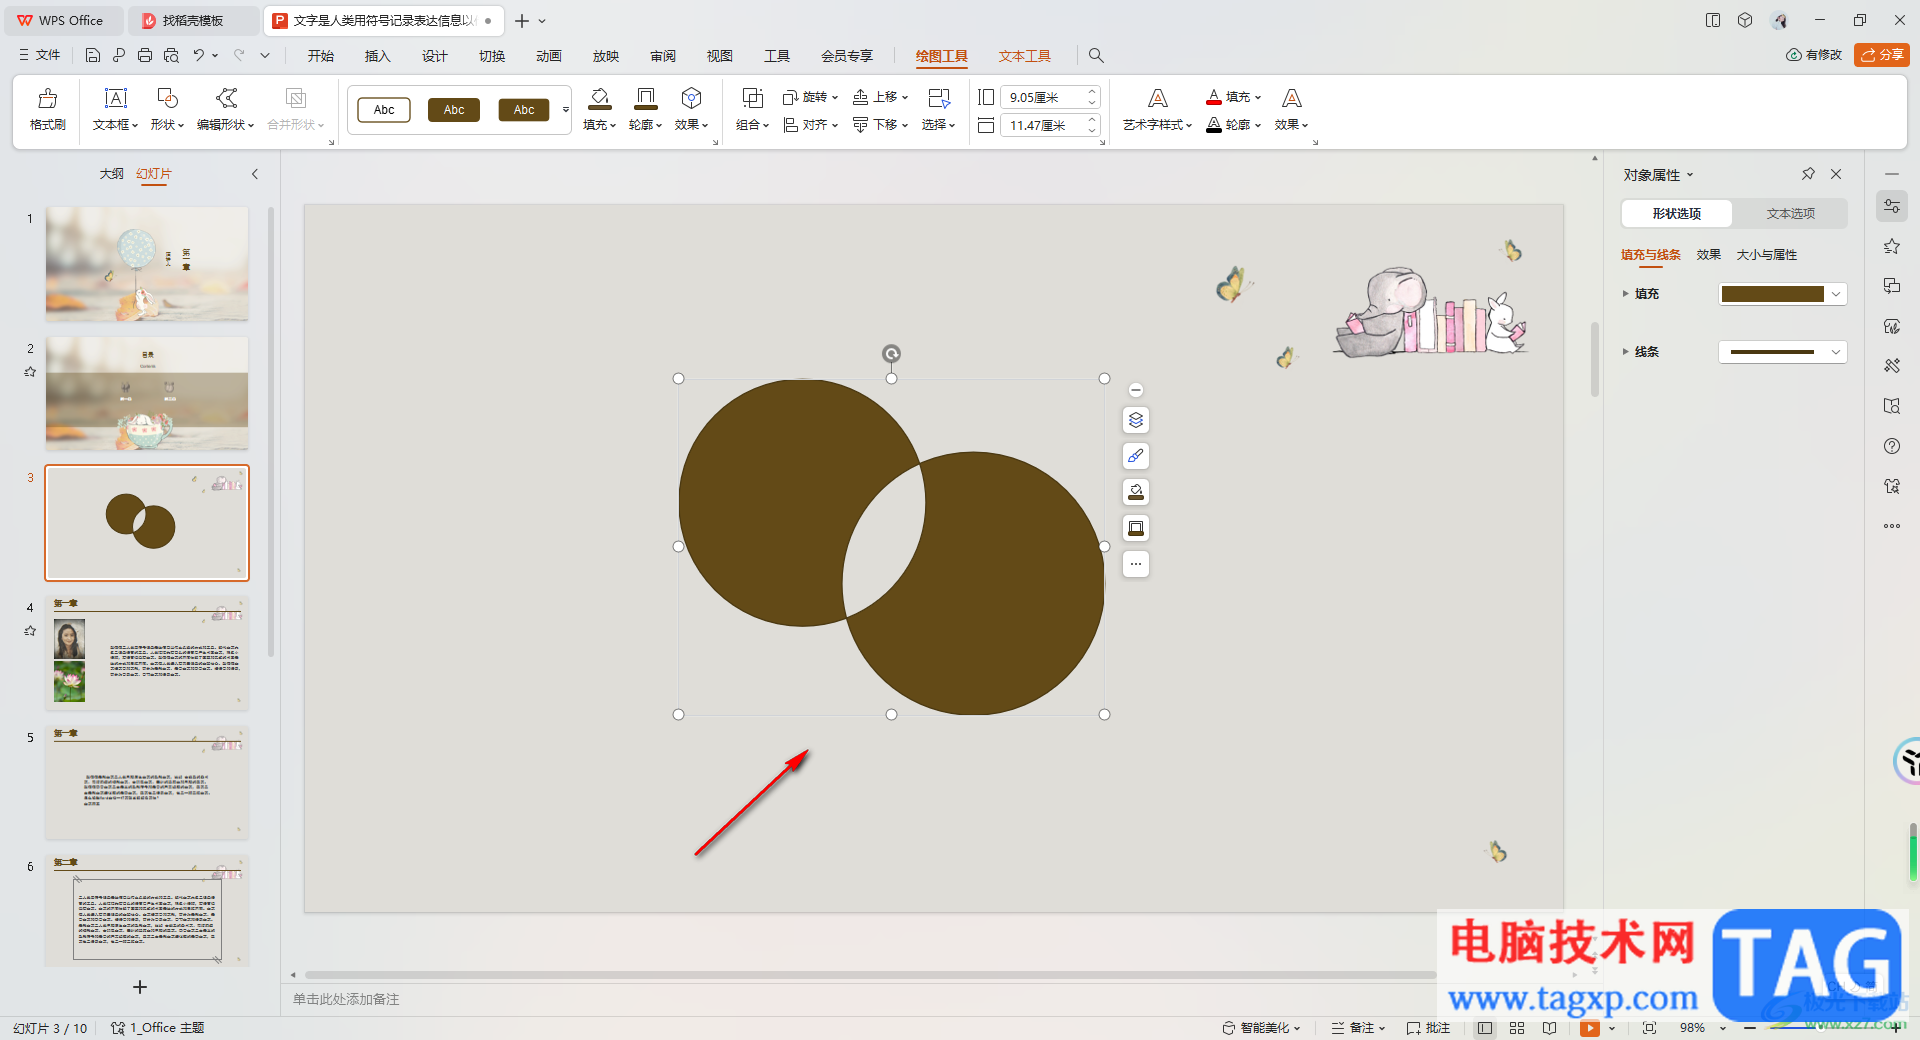Pin the Object Properties pane
The image size is (1920, 1040).
(1808, 174)
